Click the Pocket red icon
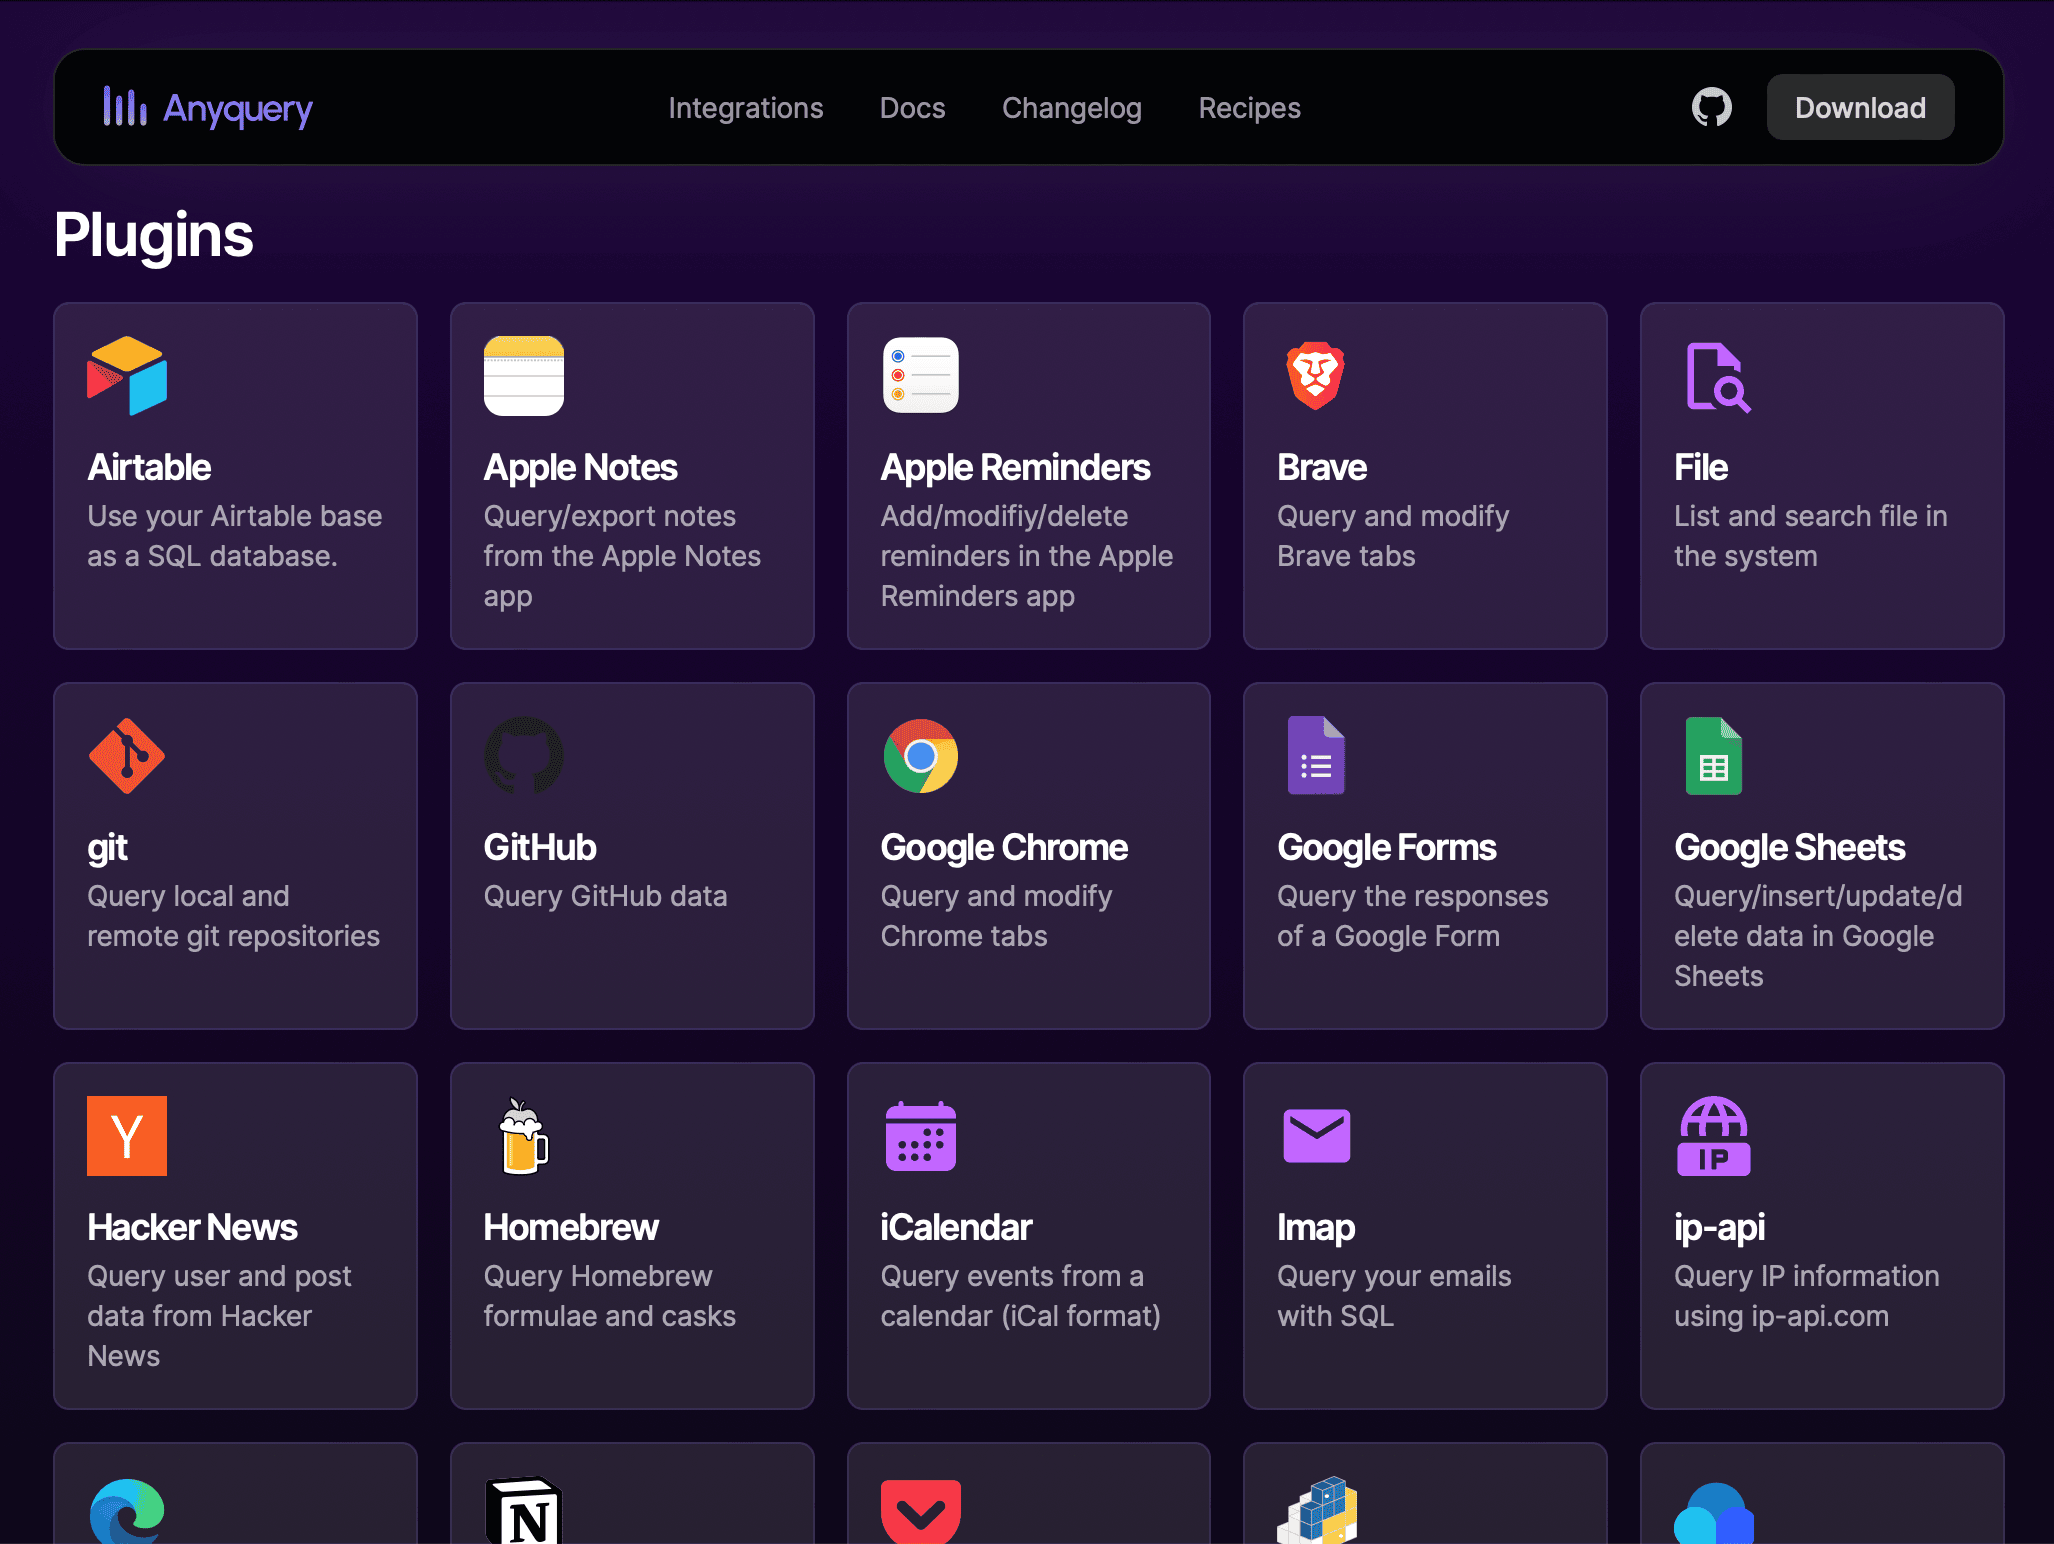Image resolution: width=2054 pixels, height=1544 pixels. [x=920, y=1512]
